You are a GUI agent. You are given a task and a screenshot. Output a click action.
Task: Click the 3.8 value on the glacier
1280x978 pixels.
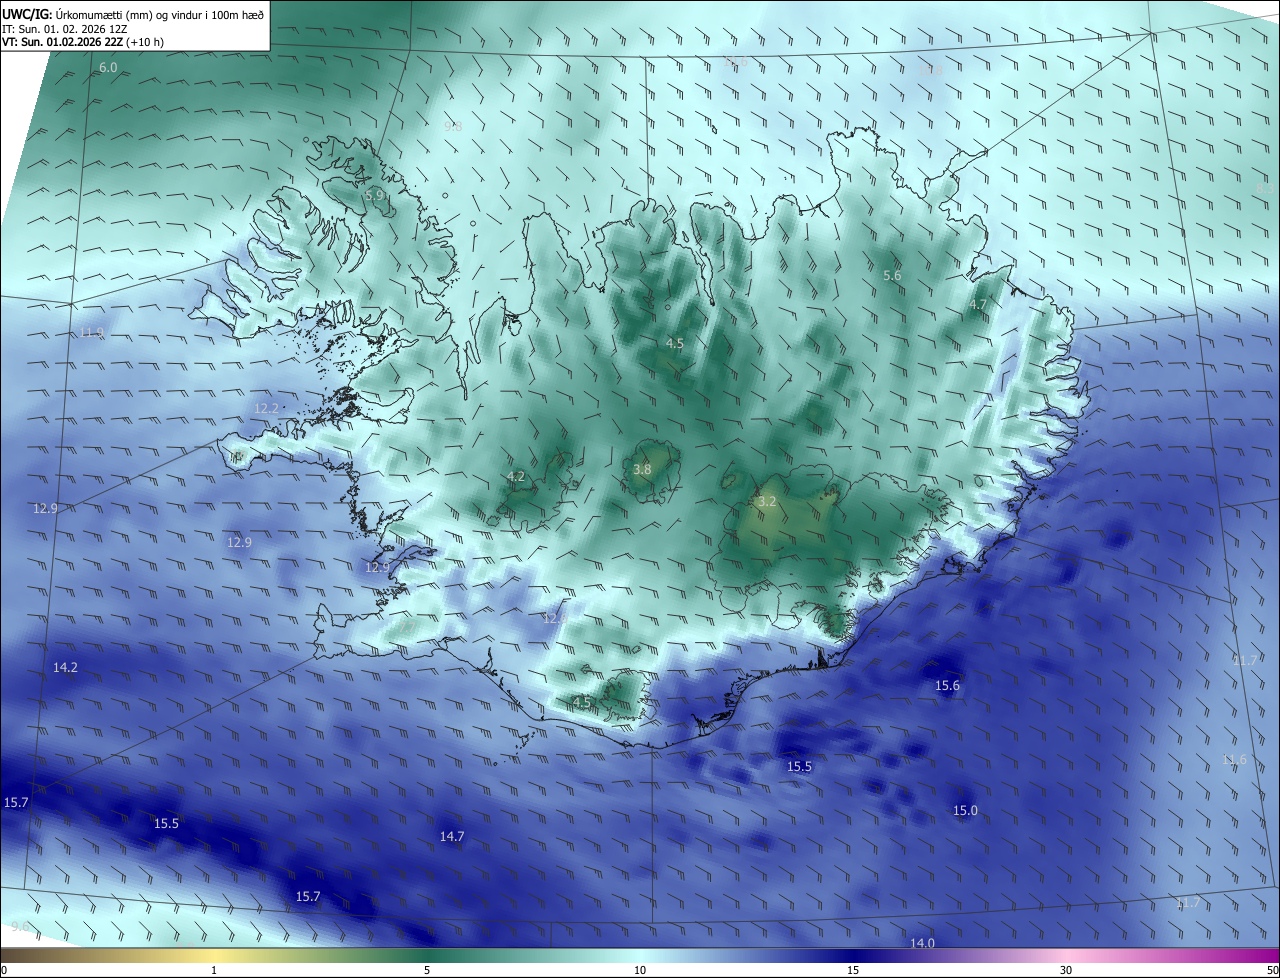tap(643, 469)
